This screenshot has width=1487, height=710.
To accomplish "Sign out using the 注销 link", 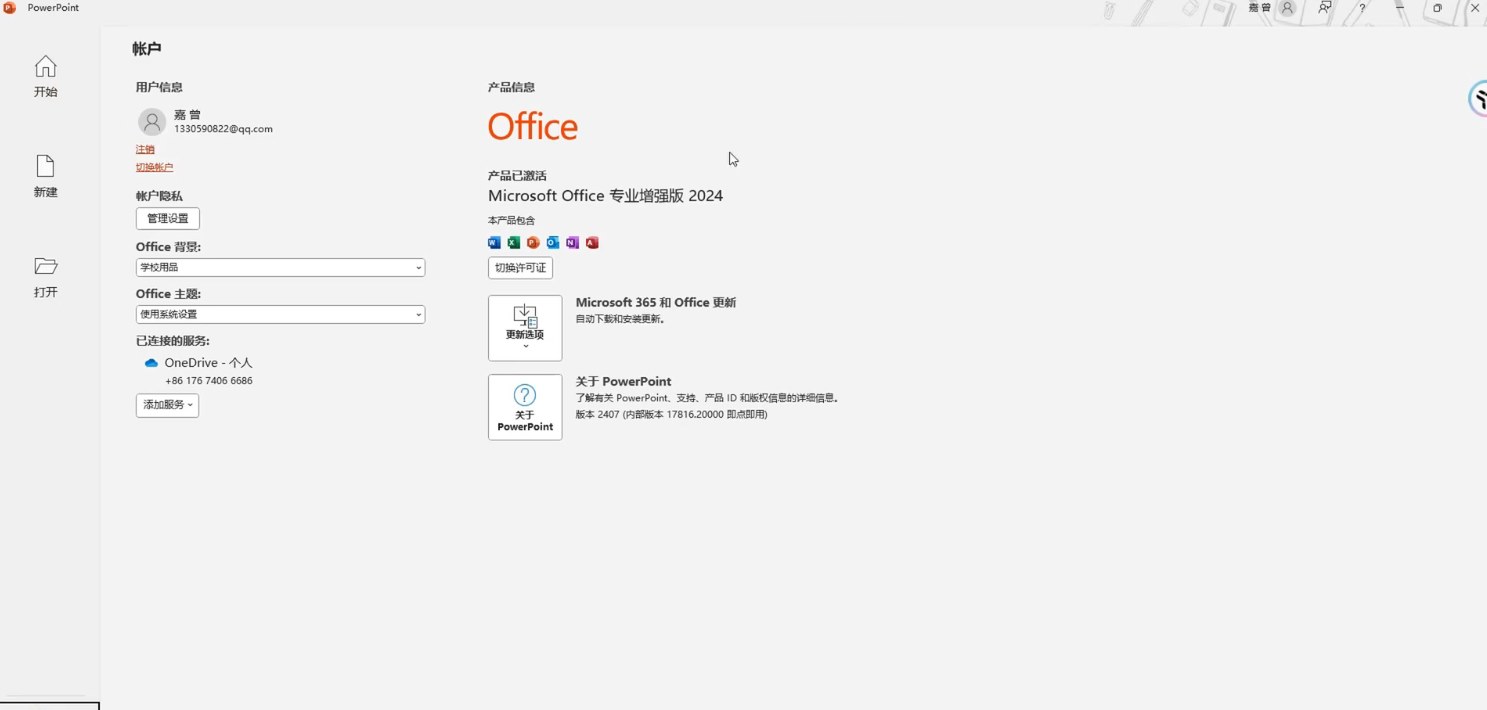I will (145, 149).
